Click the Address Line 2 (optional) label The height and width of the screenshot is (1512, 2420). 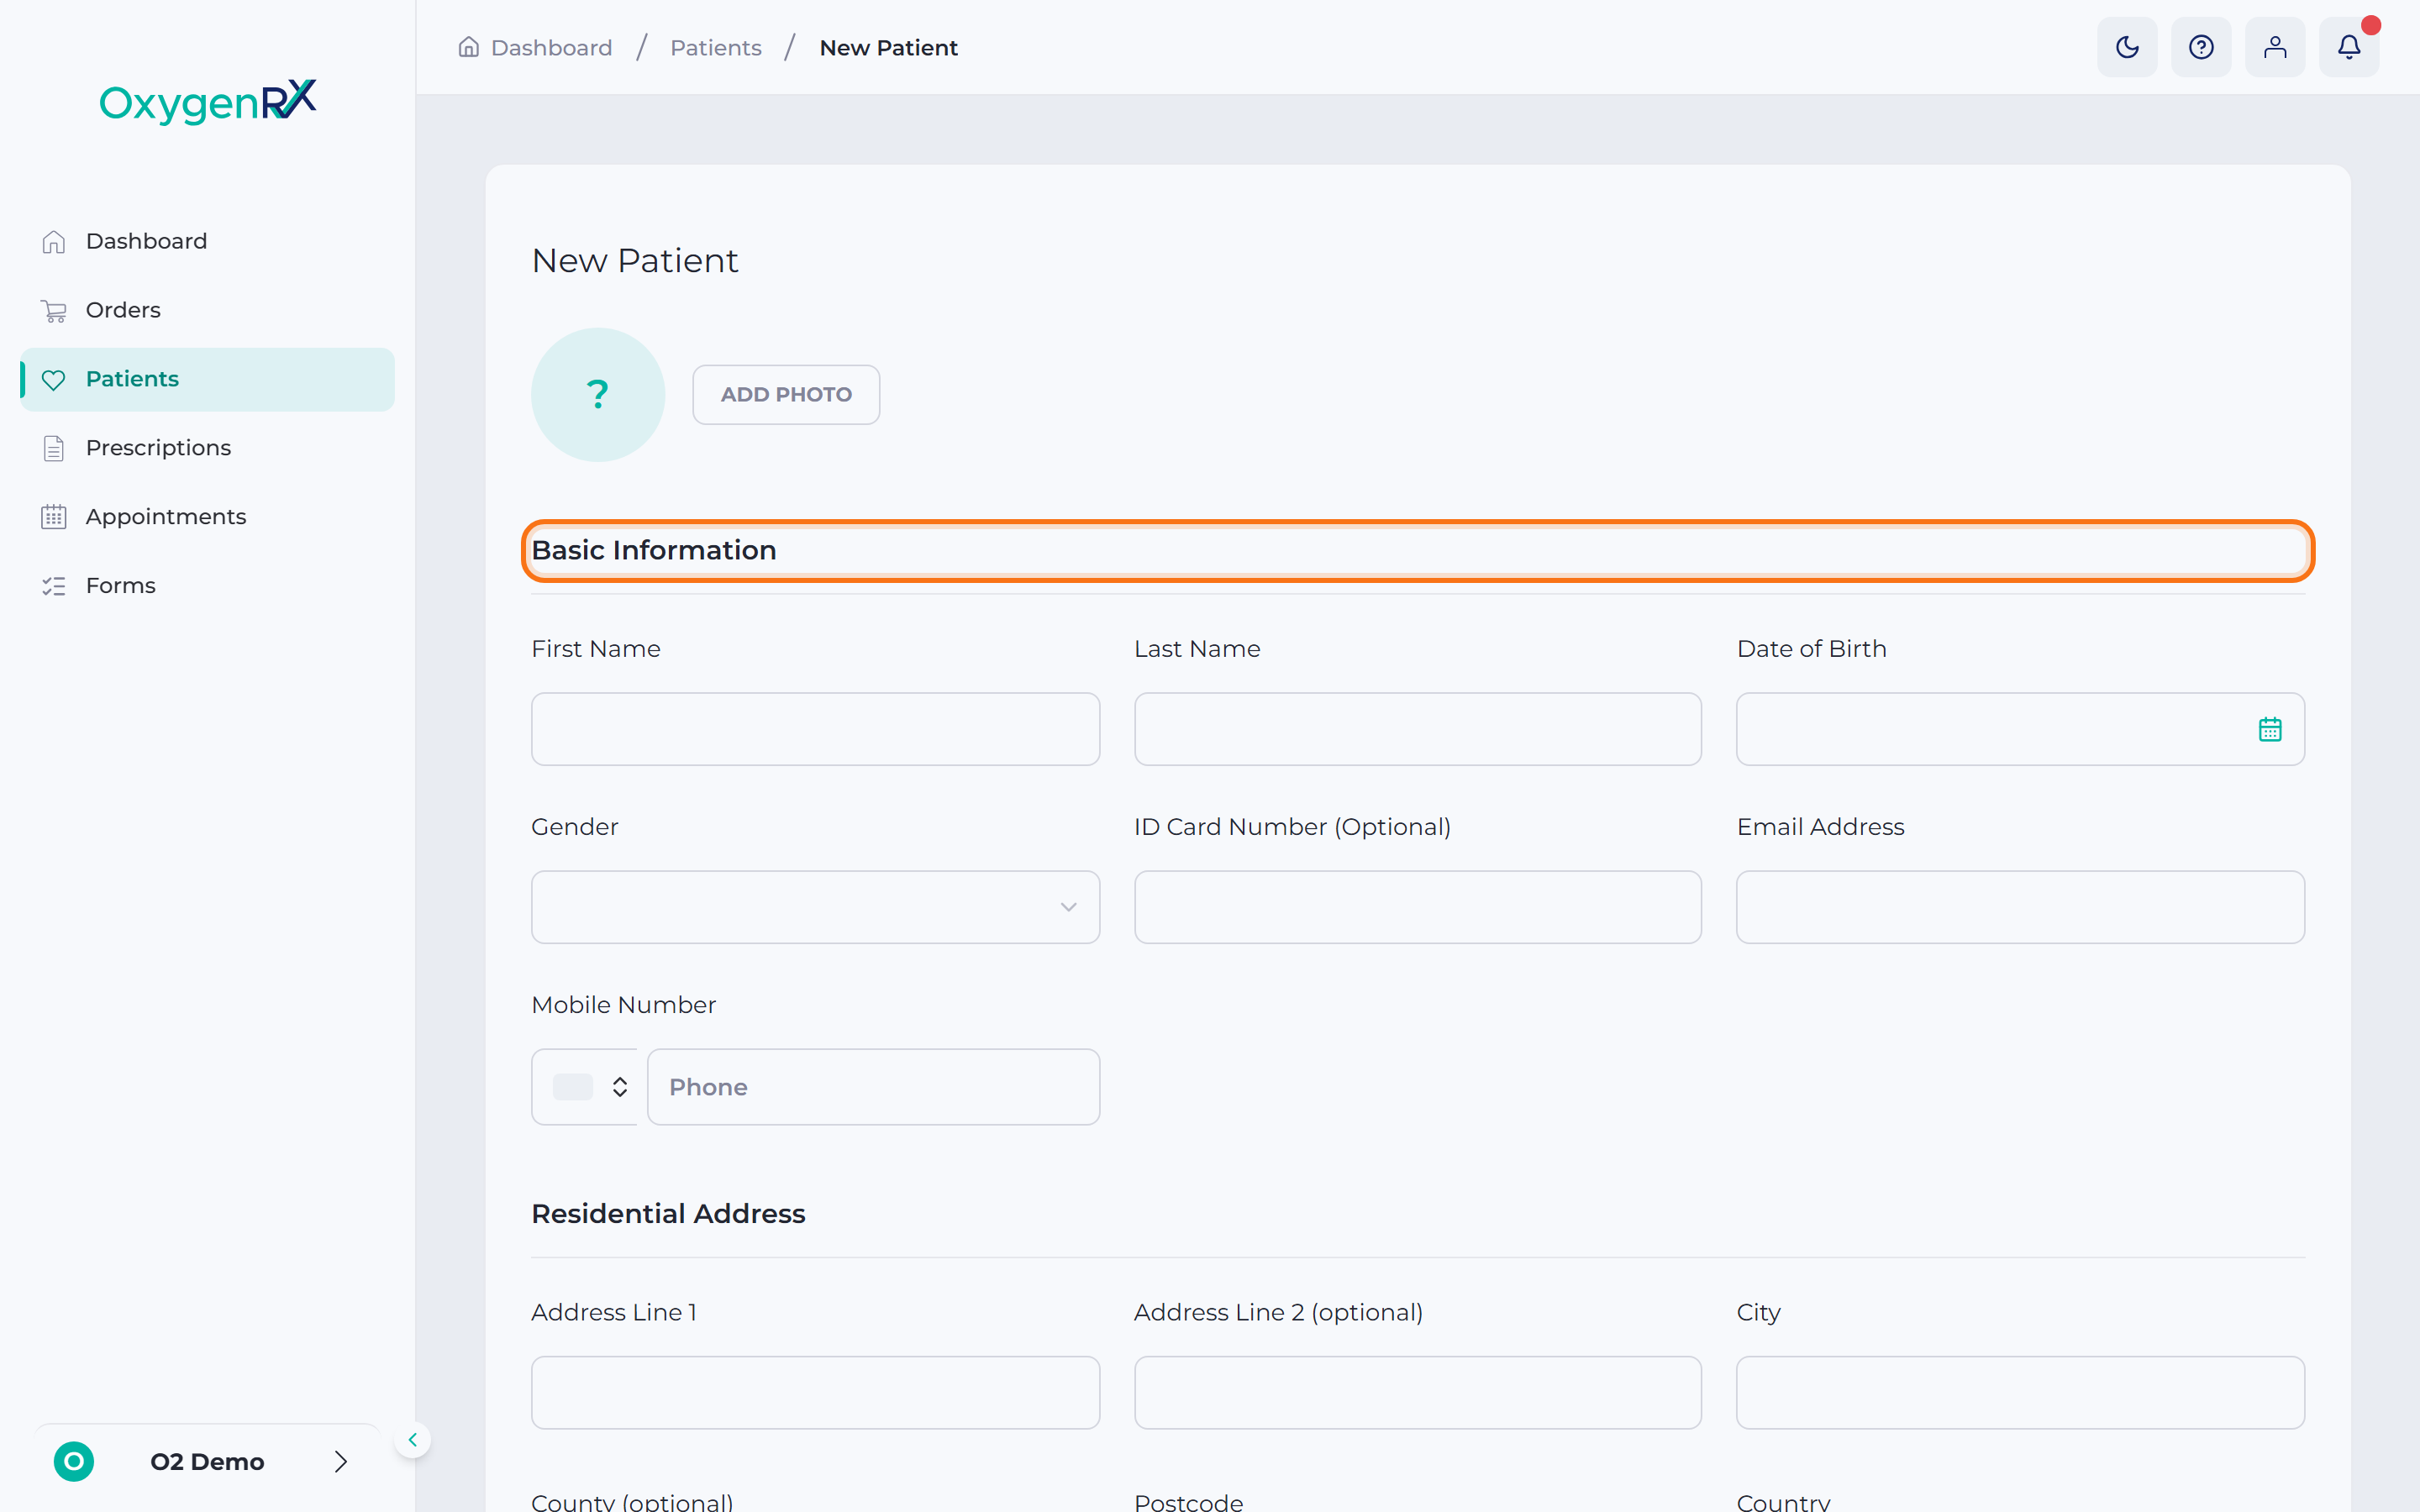click(1278, 1312)
